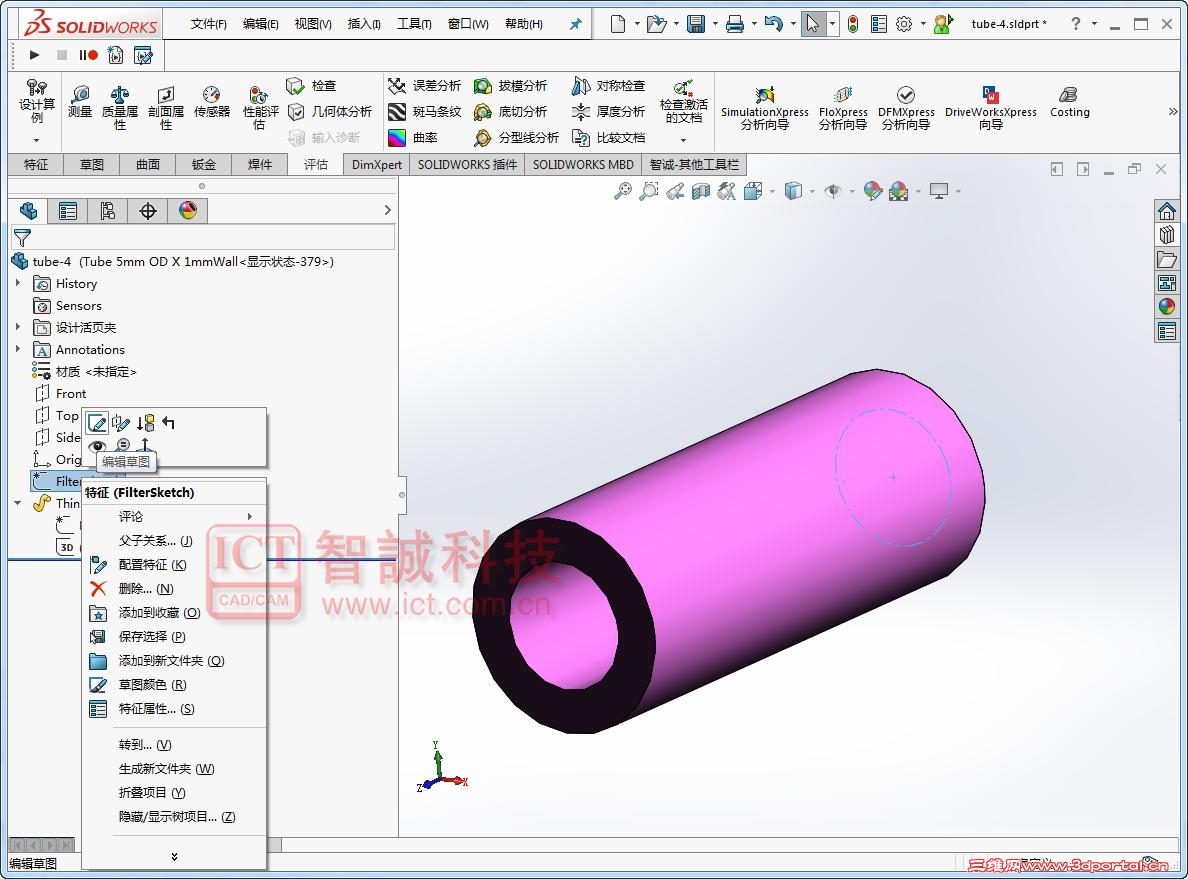Click the New document icon
The image size is (1188, 879).
tap(618, 24)
